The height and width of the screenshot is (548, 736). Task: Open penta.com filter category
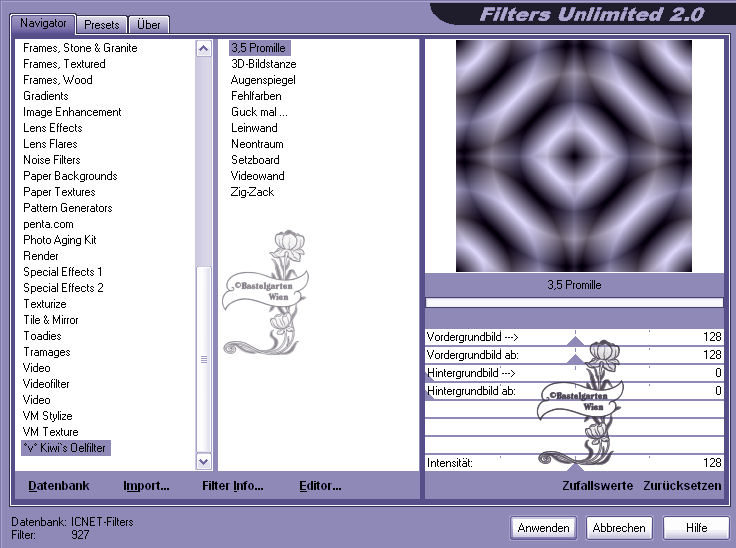[48, 224]
